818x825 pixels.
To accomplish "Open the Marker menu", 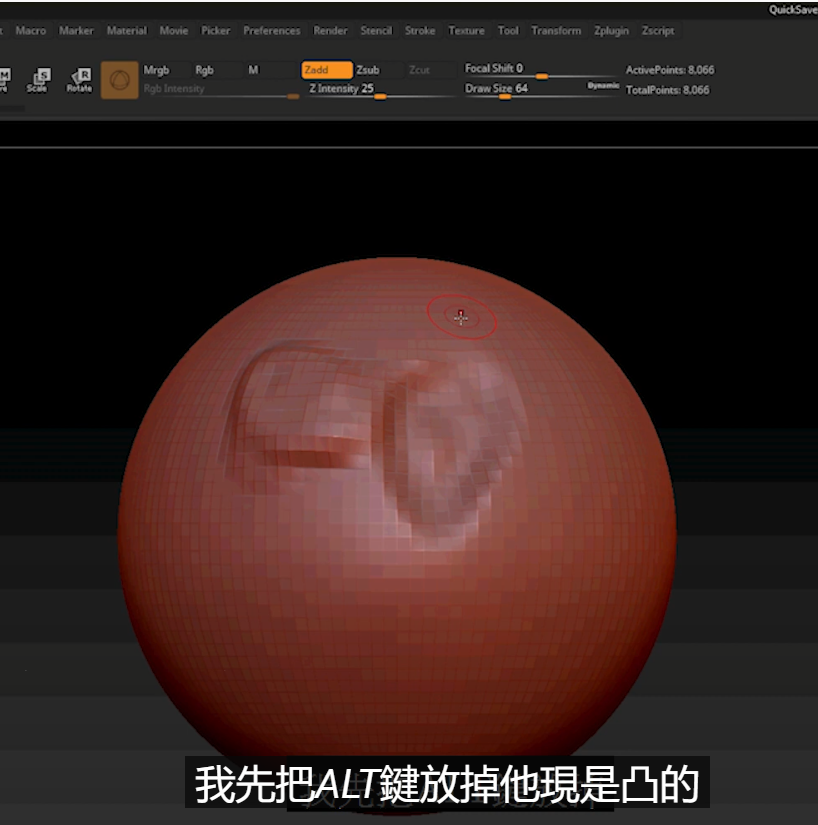I will [76, 31].
